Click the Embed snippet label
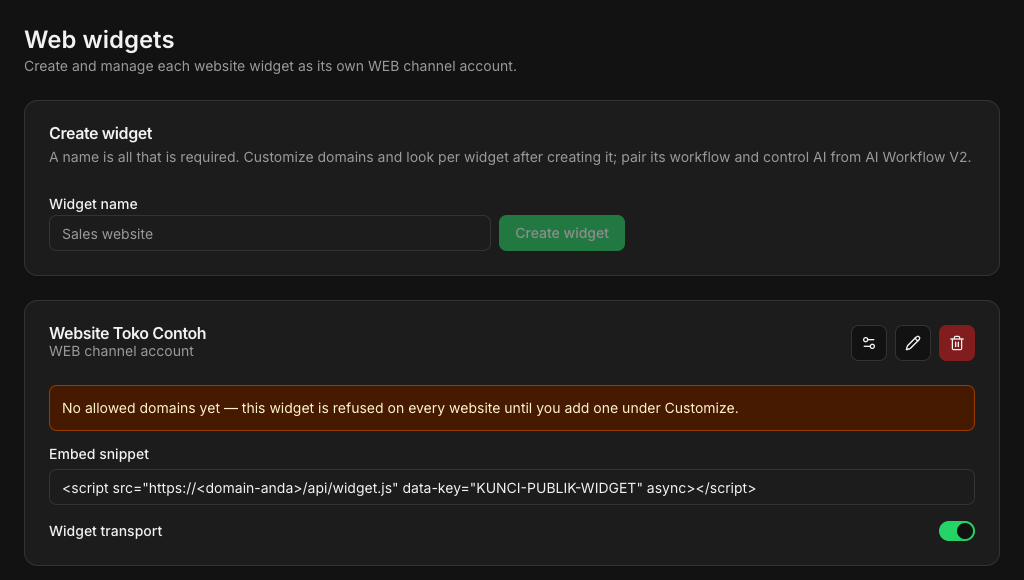The height and width of the screenshot is (580, 1024). tap(99, 454)
